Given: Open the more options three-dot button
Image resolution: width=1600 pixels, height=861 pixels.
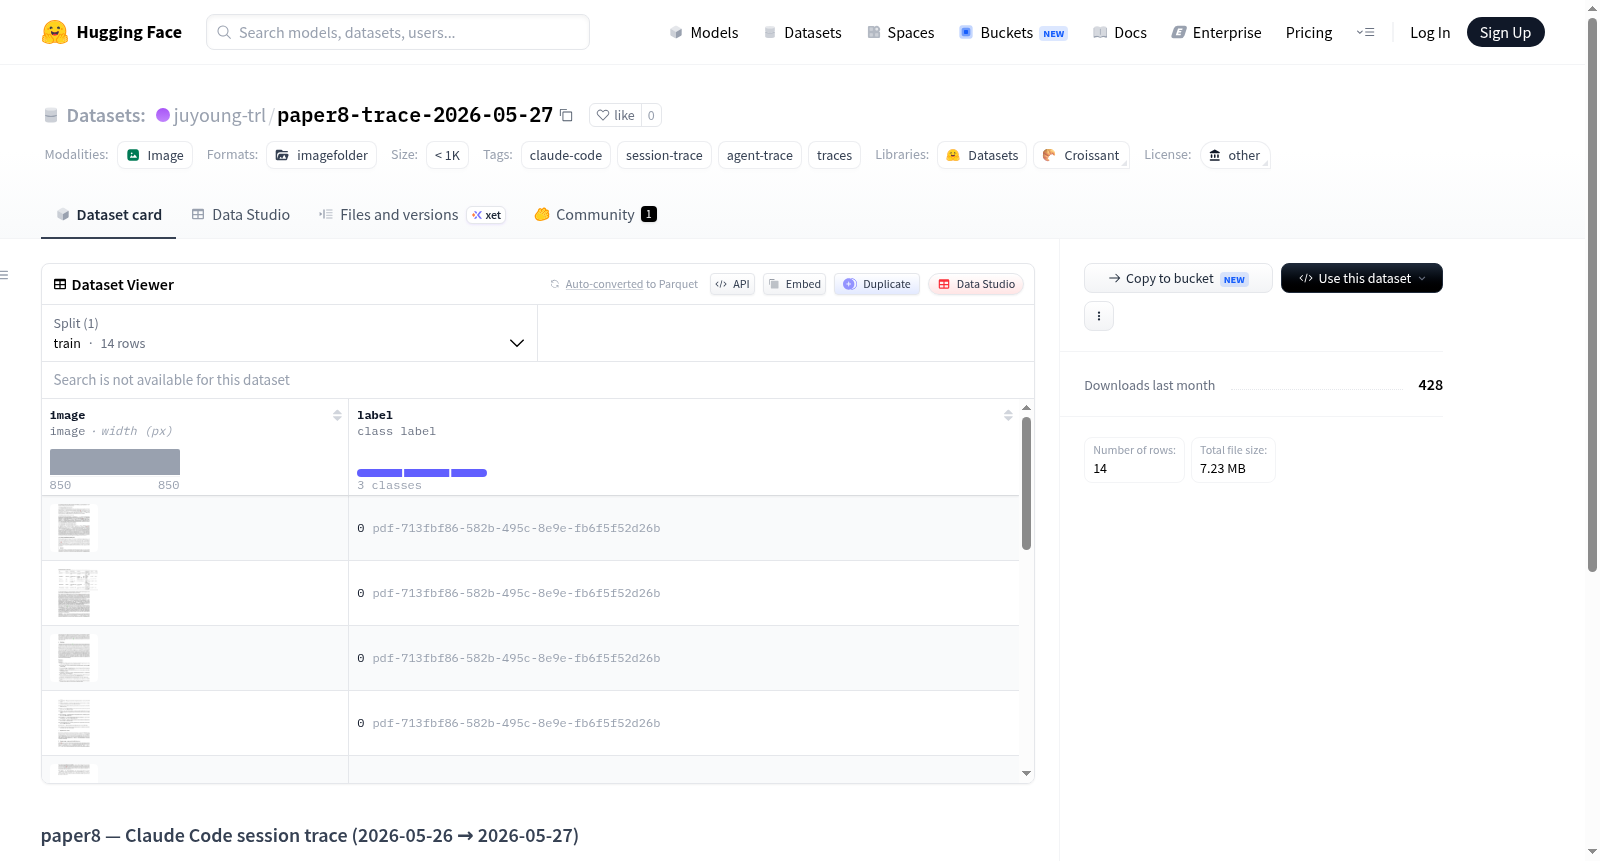Looking at the screenshot, I should tap(1099, 316).
